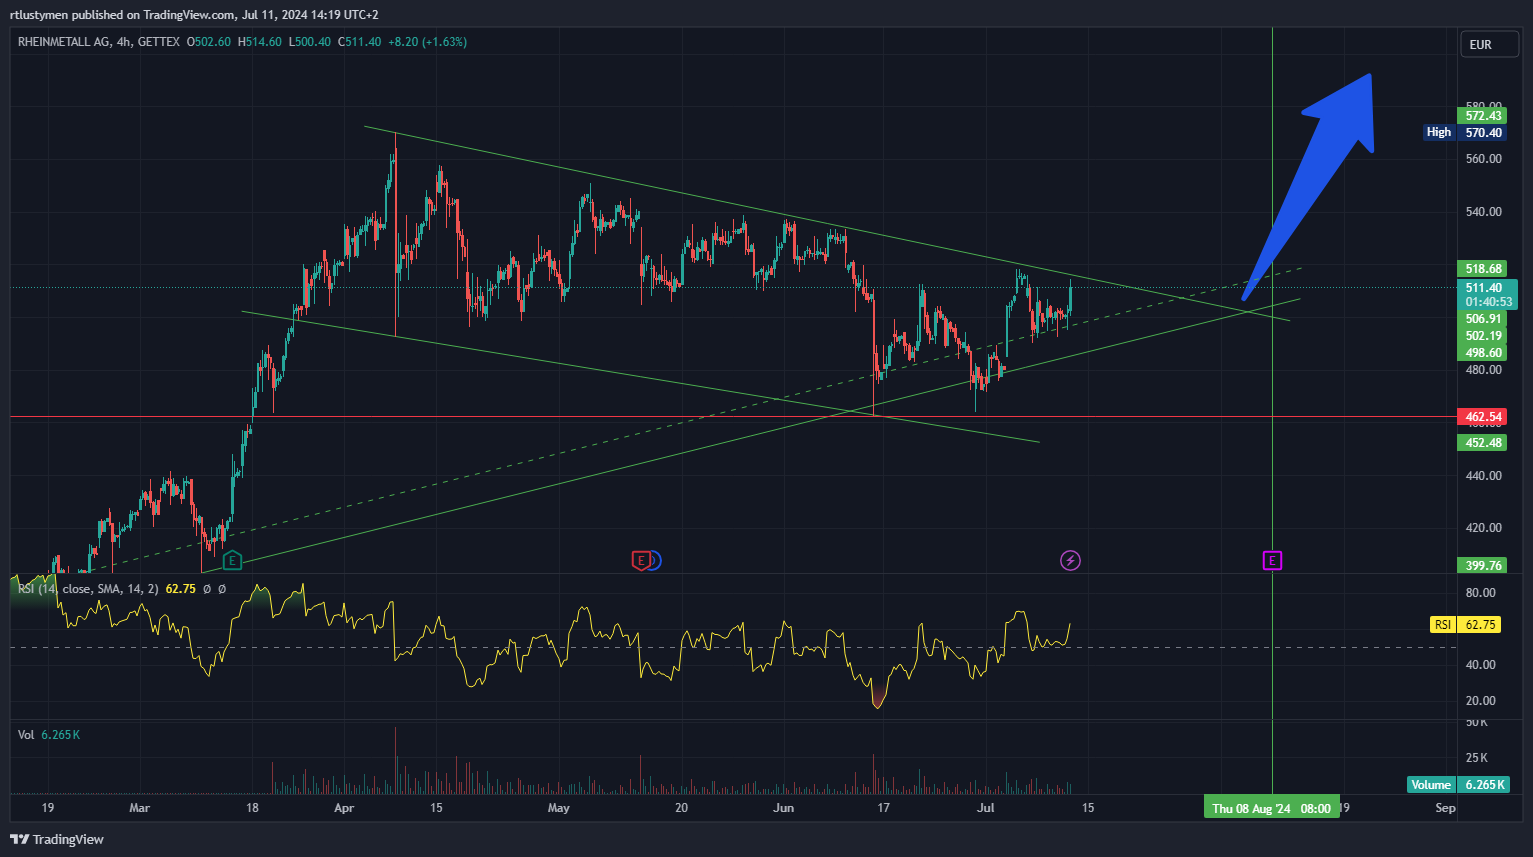Click the GETTEX exchange label
The width and height of the screenshot is (1533, 857).
coord(159,42)
